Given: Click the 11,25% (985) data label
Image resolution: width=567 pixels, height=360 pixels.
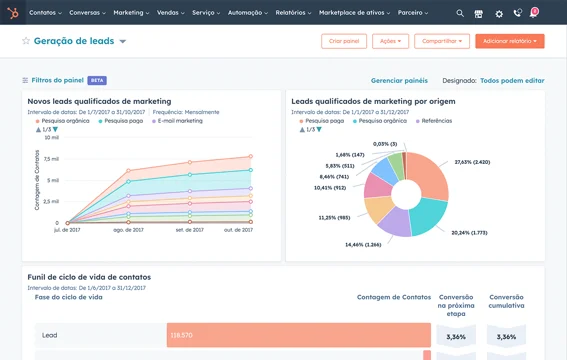Looking at the screenshot, I should 334,218.
